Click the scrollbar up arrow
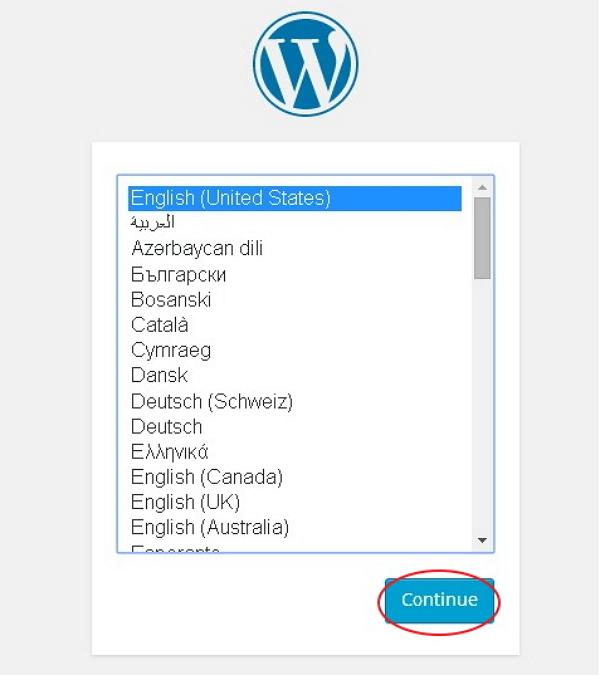This screenshot has height=675, width=600. click(x=482, y=188)
